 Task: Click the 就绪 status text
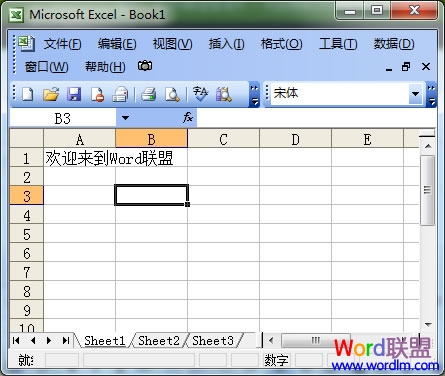[x=26, y=360]
